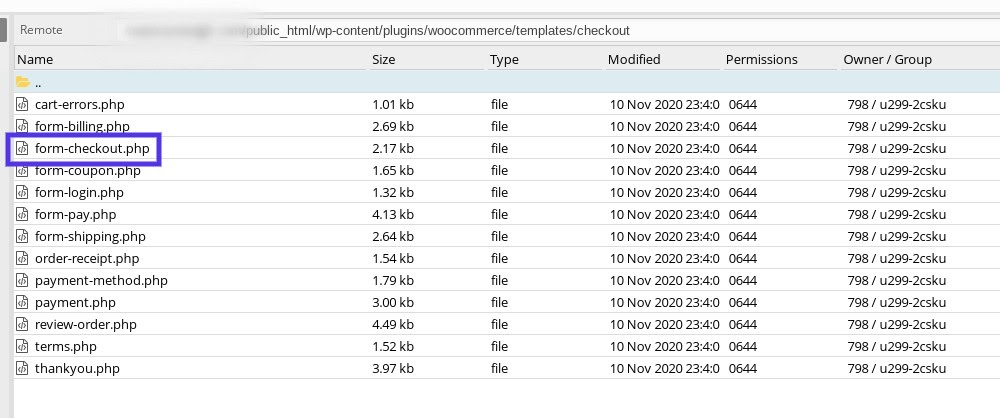Image resolution: width=1000 pixels, height=418 pixels.
Task: Sort by Modified column header
Action: (x=634, y=59)
